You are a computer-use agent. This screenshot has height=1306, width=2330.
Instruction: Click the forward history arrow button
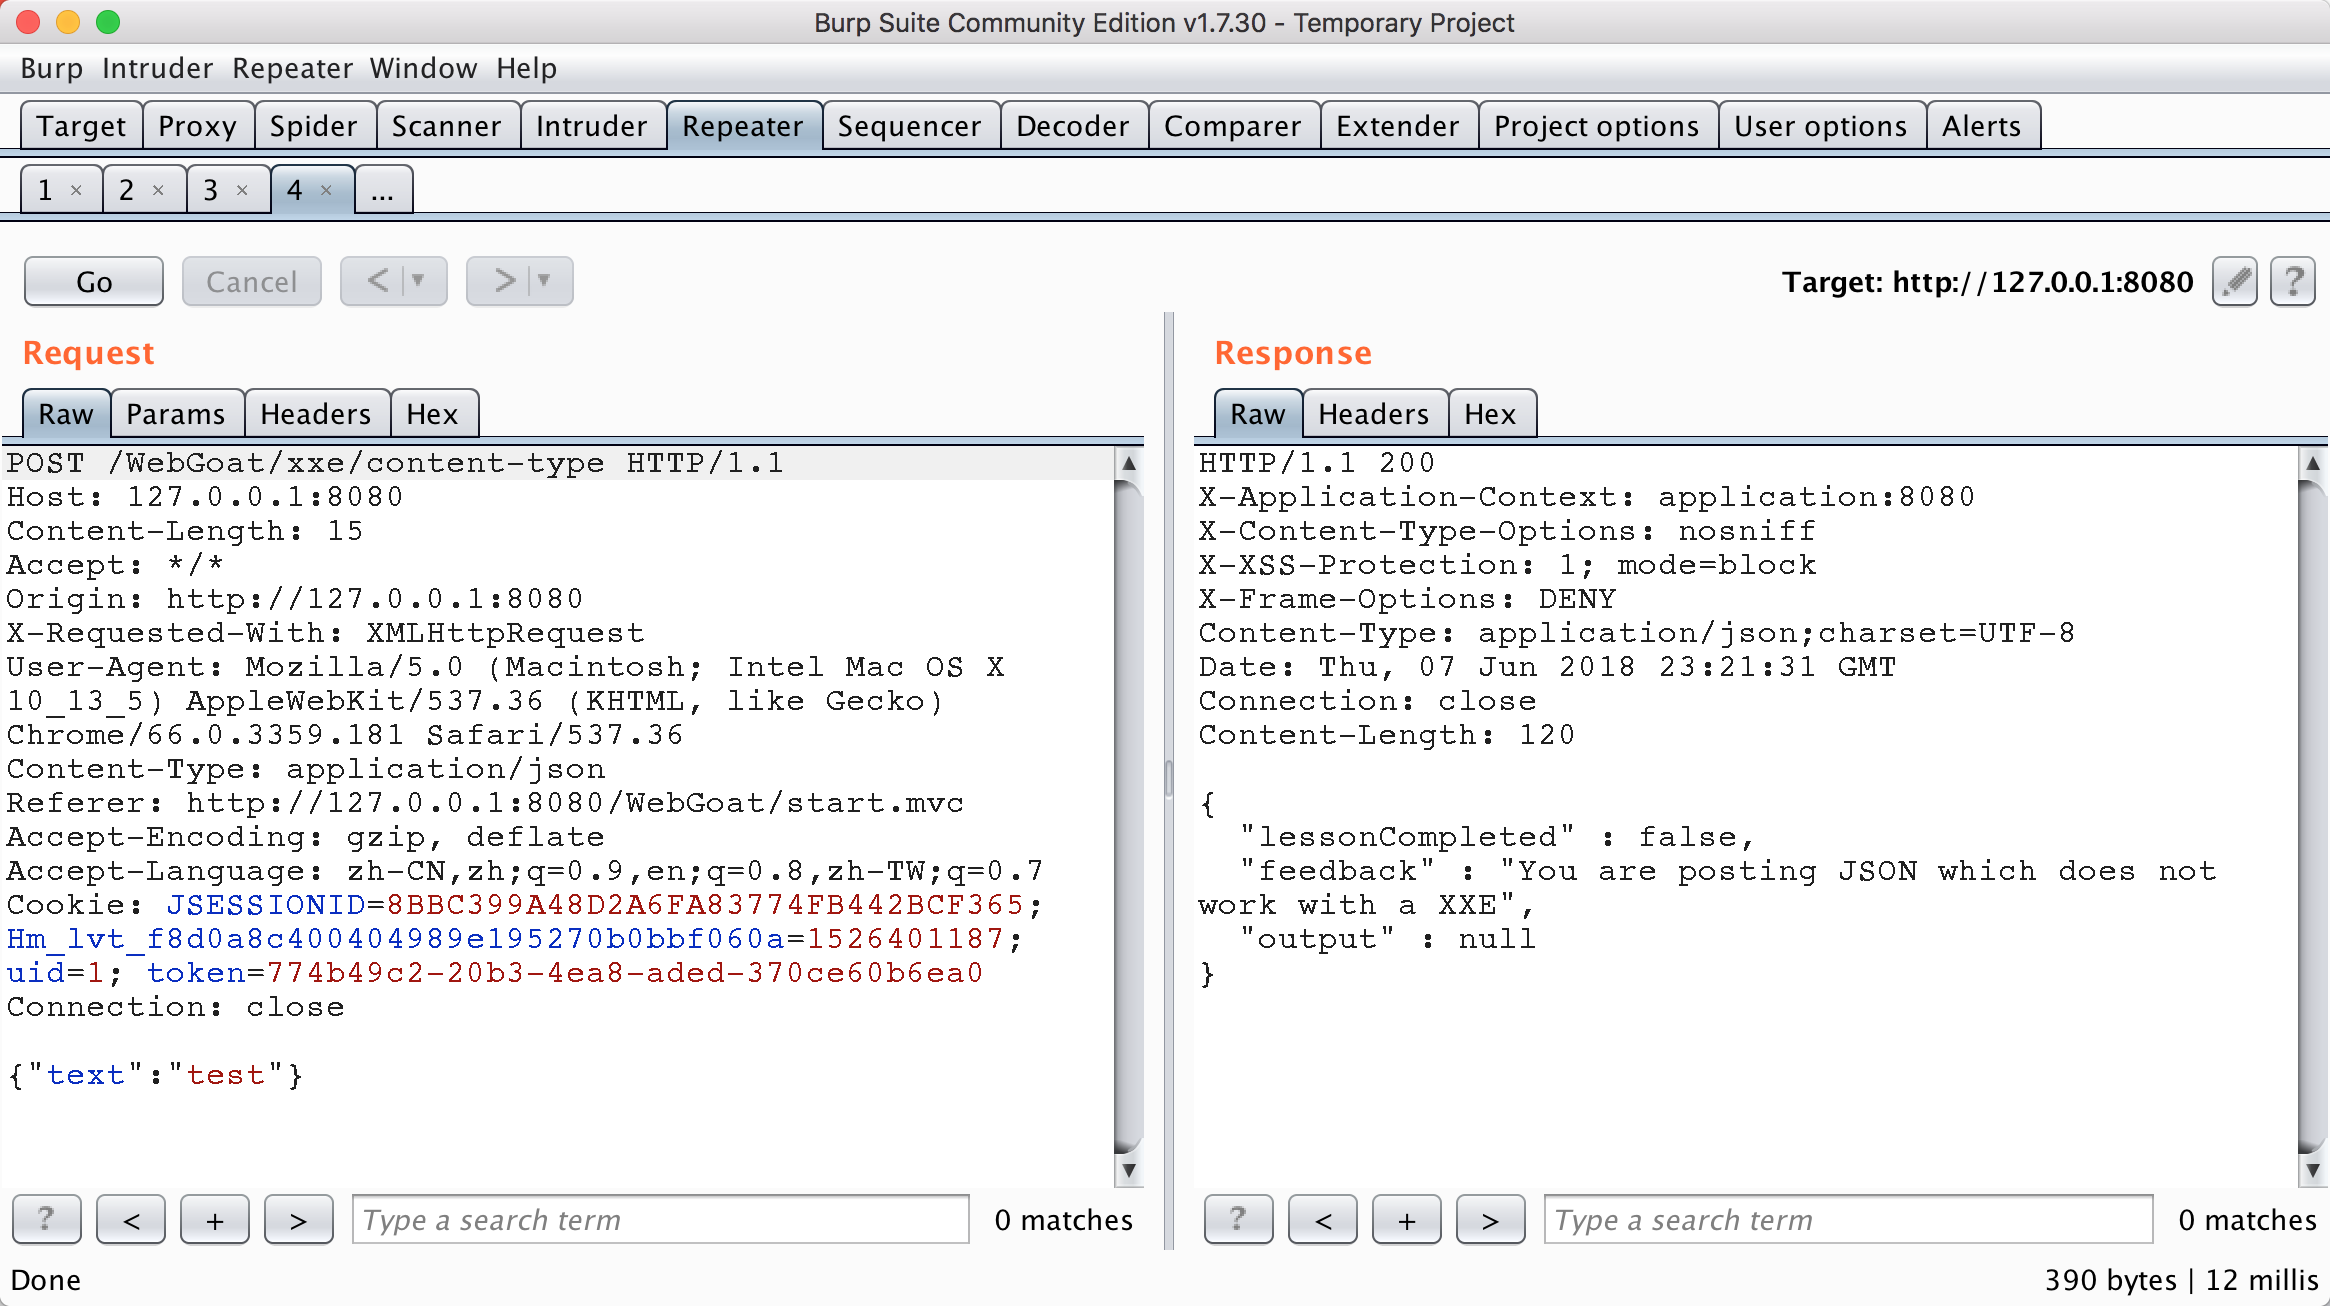click(x=503, y=281)
